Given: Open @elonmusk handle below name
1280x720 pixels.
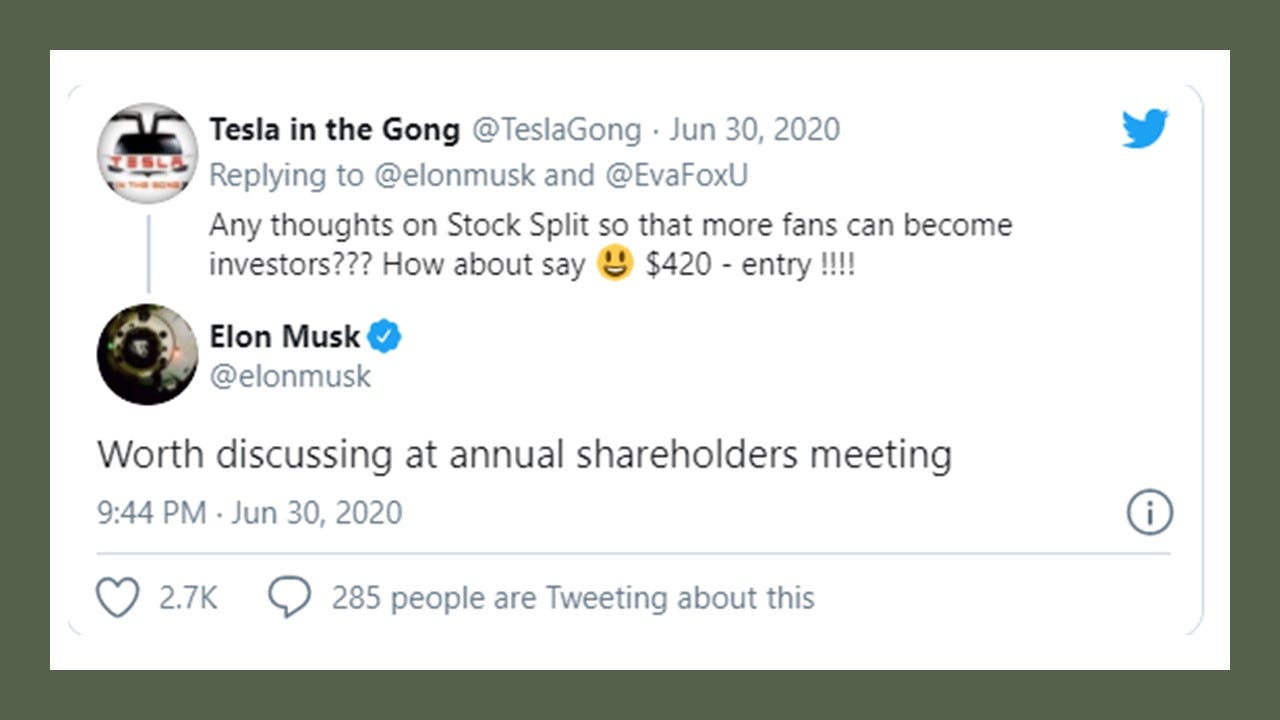Looking at the screenshot, I should click(x=290, y=377).
